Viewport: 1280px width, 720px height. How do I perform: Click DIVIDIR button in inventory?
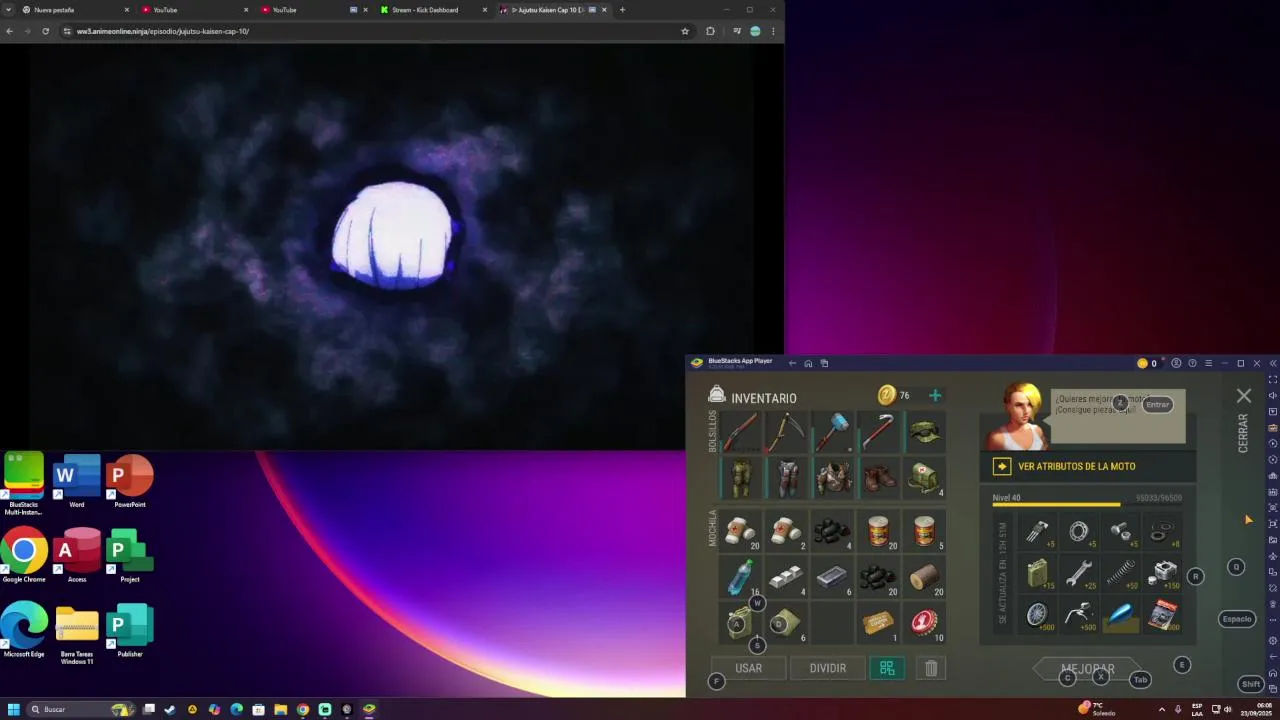(x=828, y=668)
